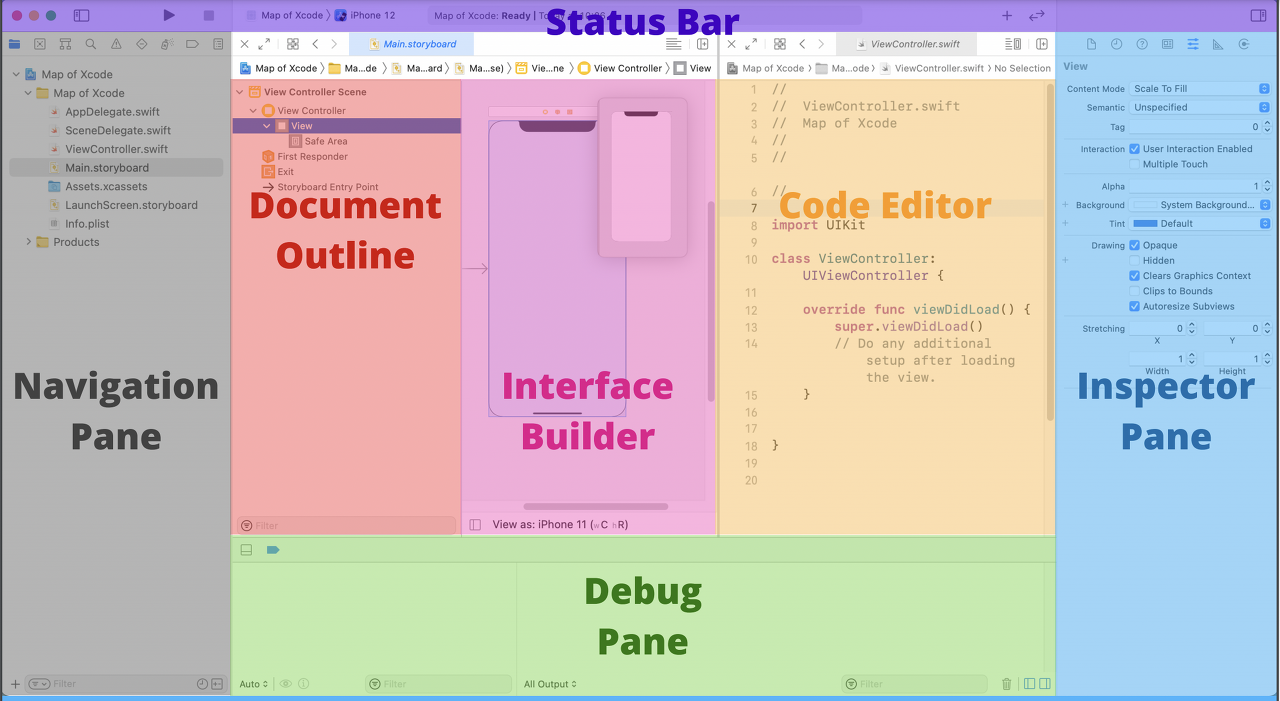Show the Identity inspector

pos(1167,44)
